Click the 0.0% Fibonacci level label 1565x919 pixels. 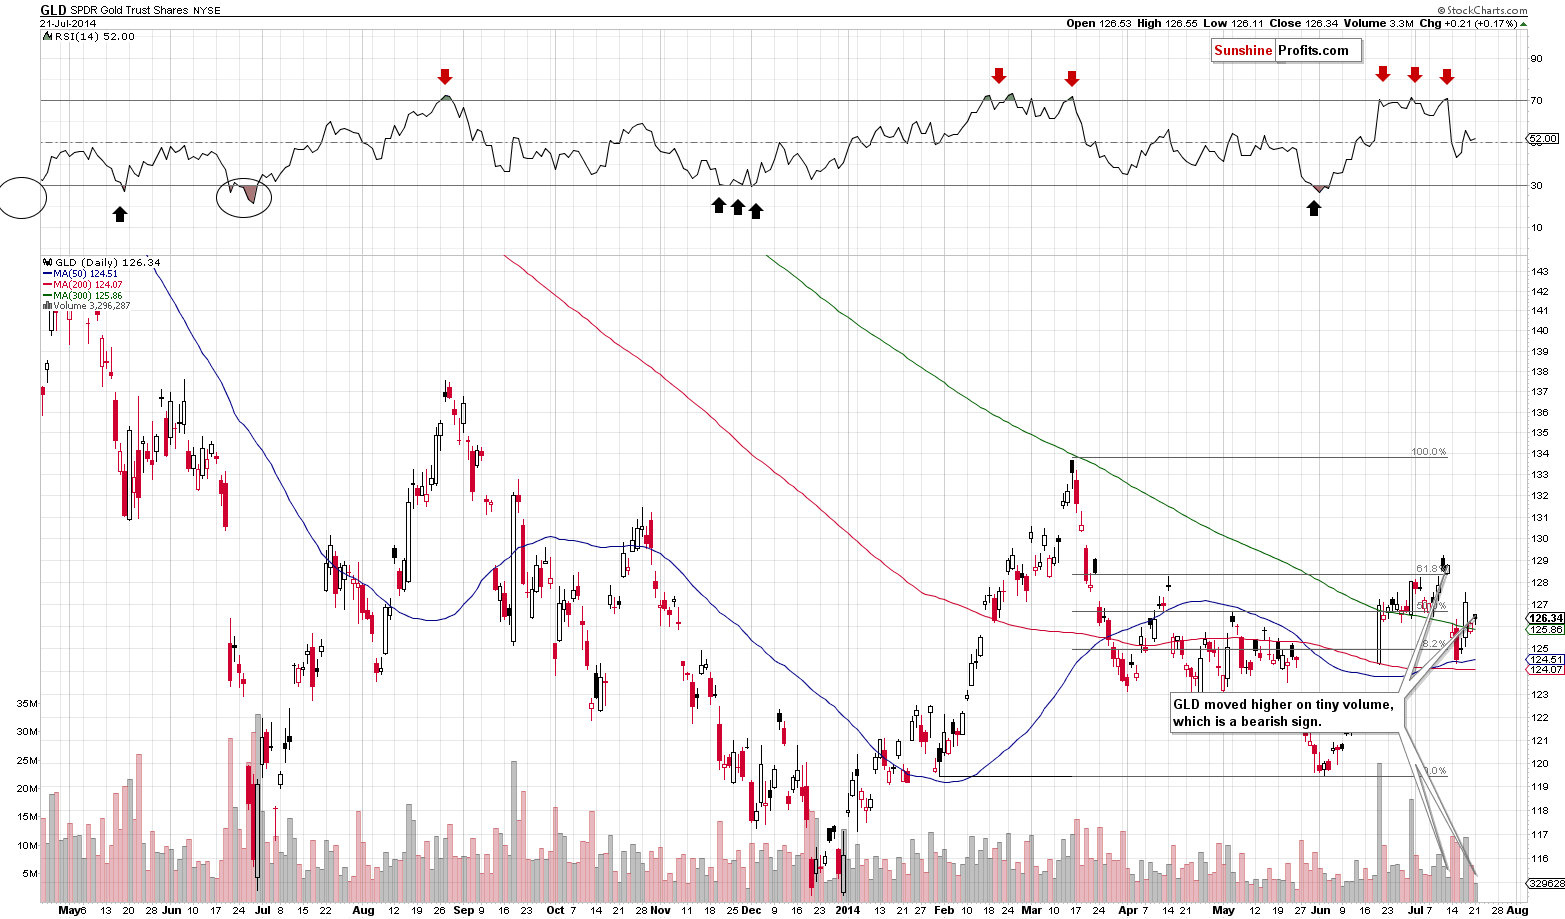point(1434,771)
